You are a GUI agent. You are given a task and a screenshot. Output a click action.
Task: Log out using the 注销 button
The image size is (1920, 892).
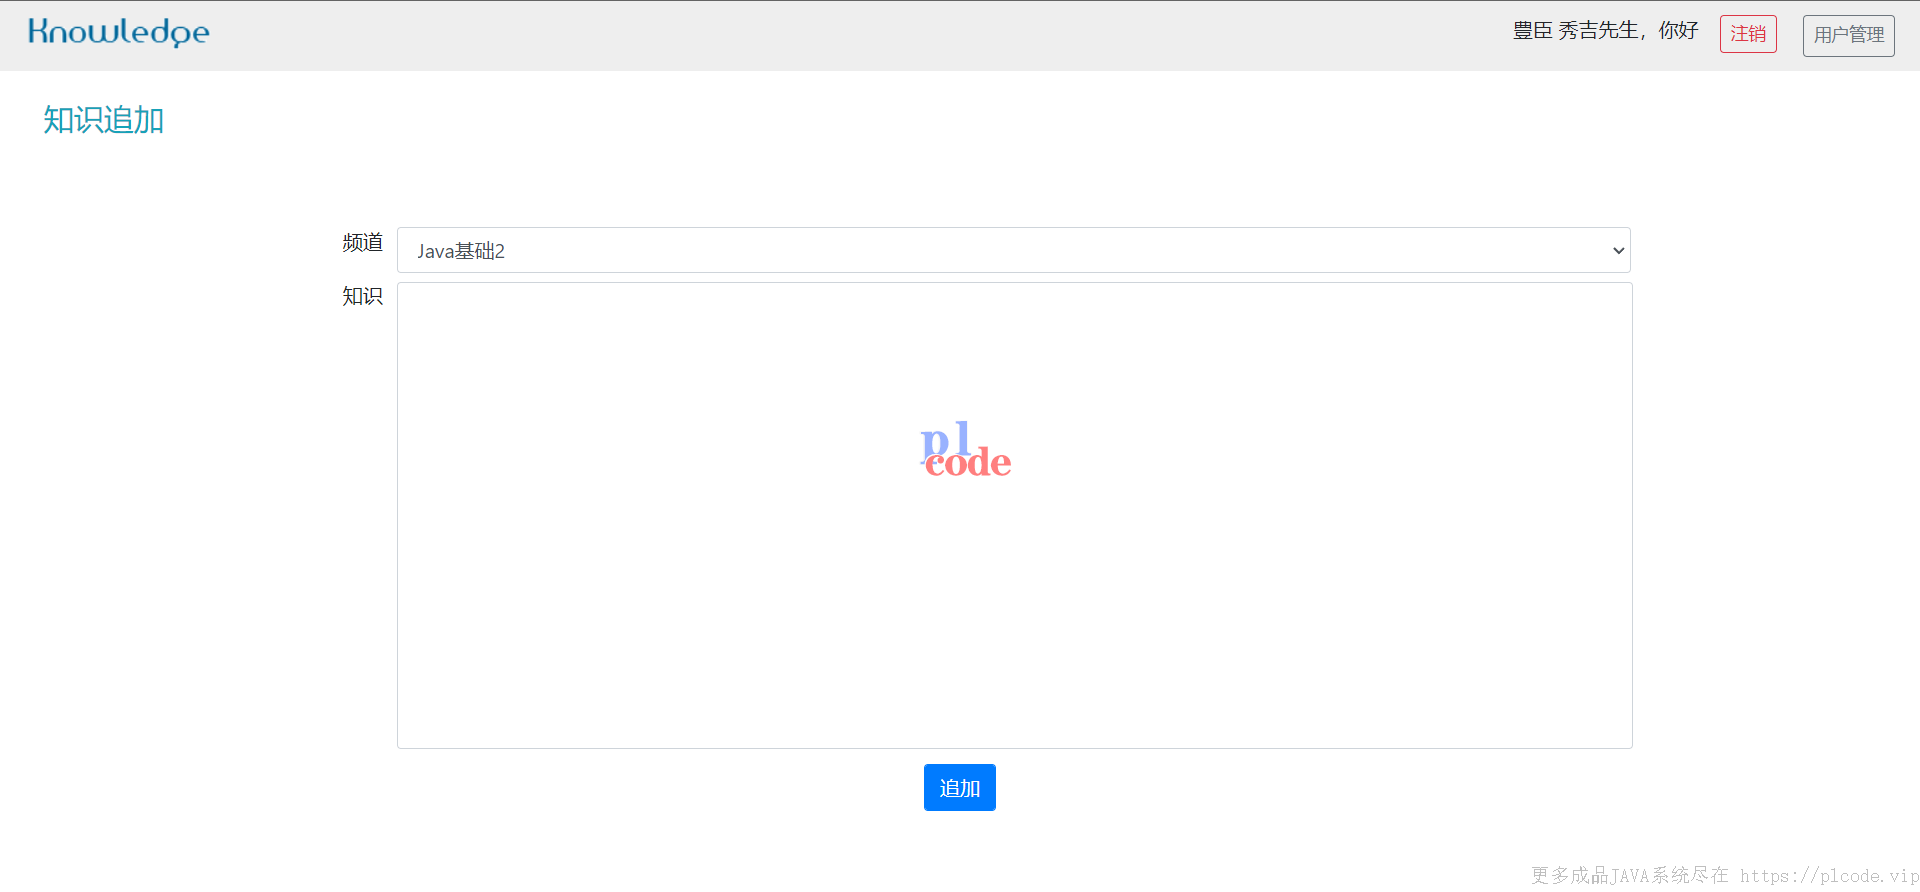click(1748, 34)
